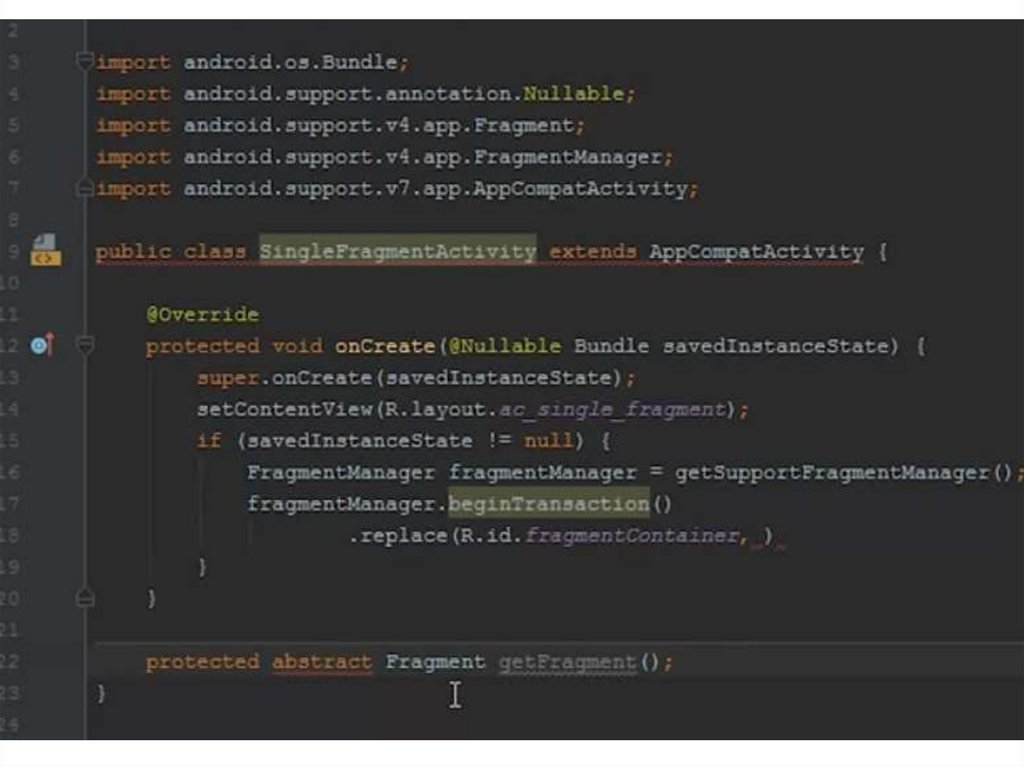The height and width of the screenshot is (767, 1024).
Task: Click the .replace method call
Action: 398,536
